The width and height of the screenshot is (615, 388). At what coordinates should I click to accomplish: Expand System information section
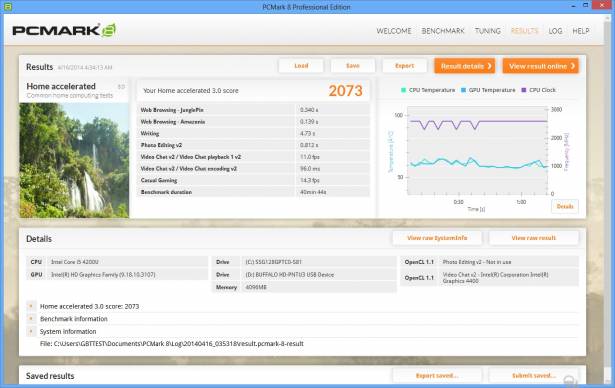coord(31,331)
